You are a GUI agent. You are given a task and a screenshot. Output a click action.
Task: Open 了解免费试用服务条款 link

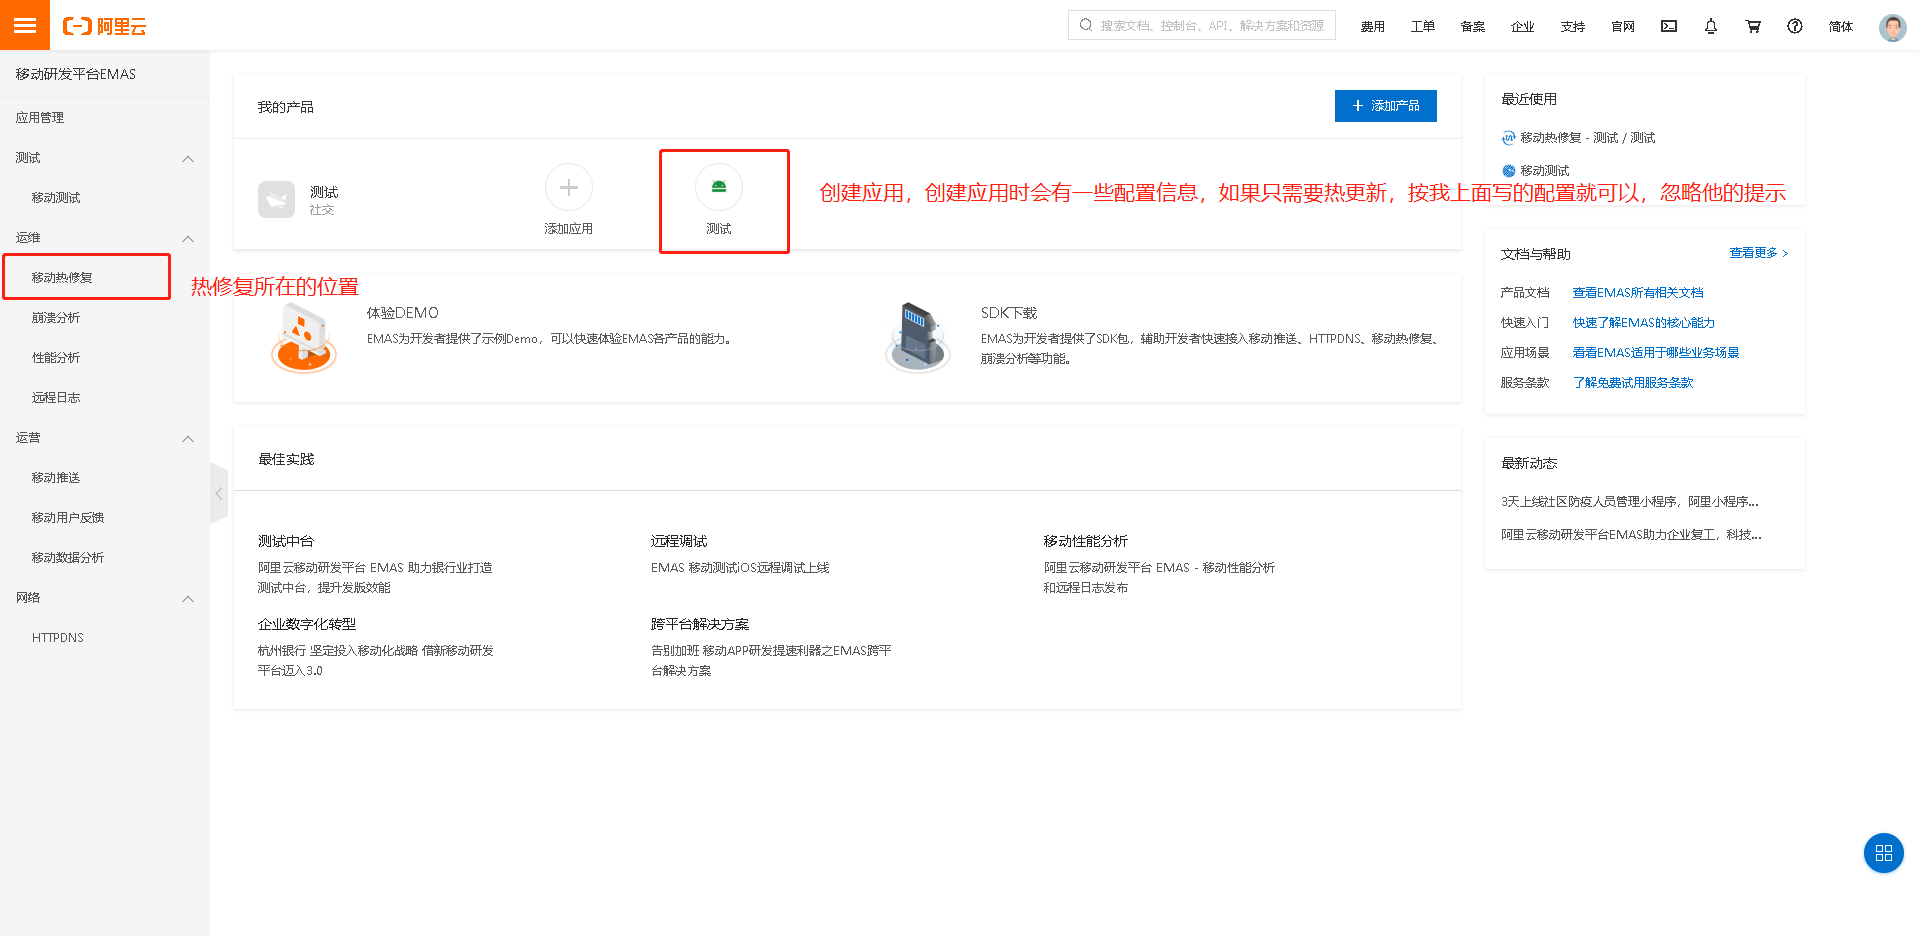(1633, 383)
